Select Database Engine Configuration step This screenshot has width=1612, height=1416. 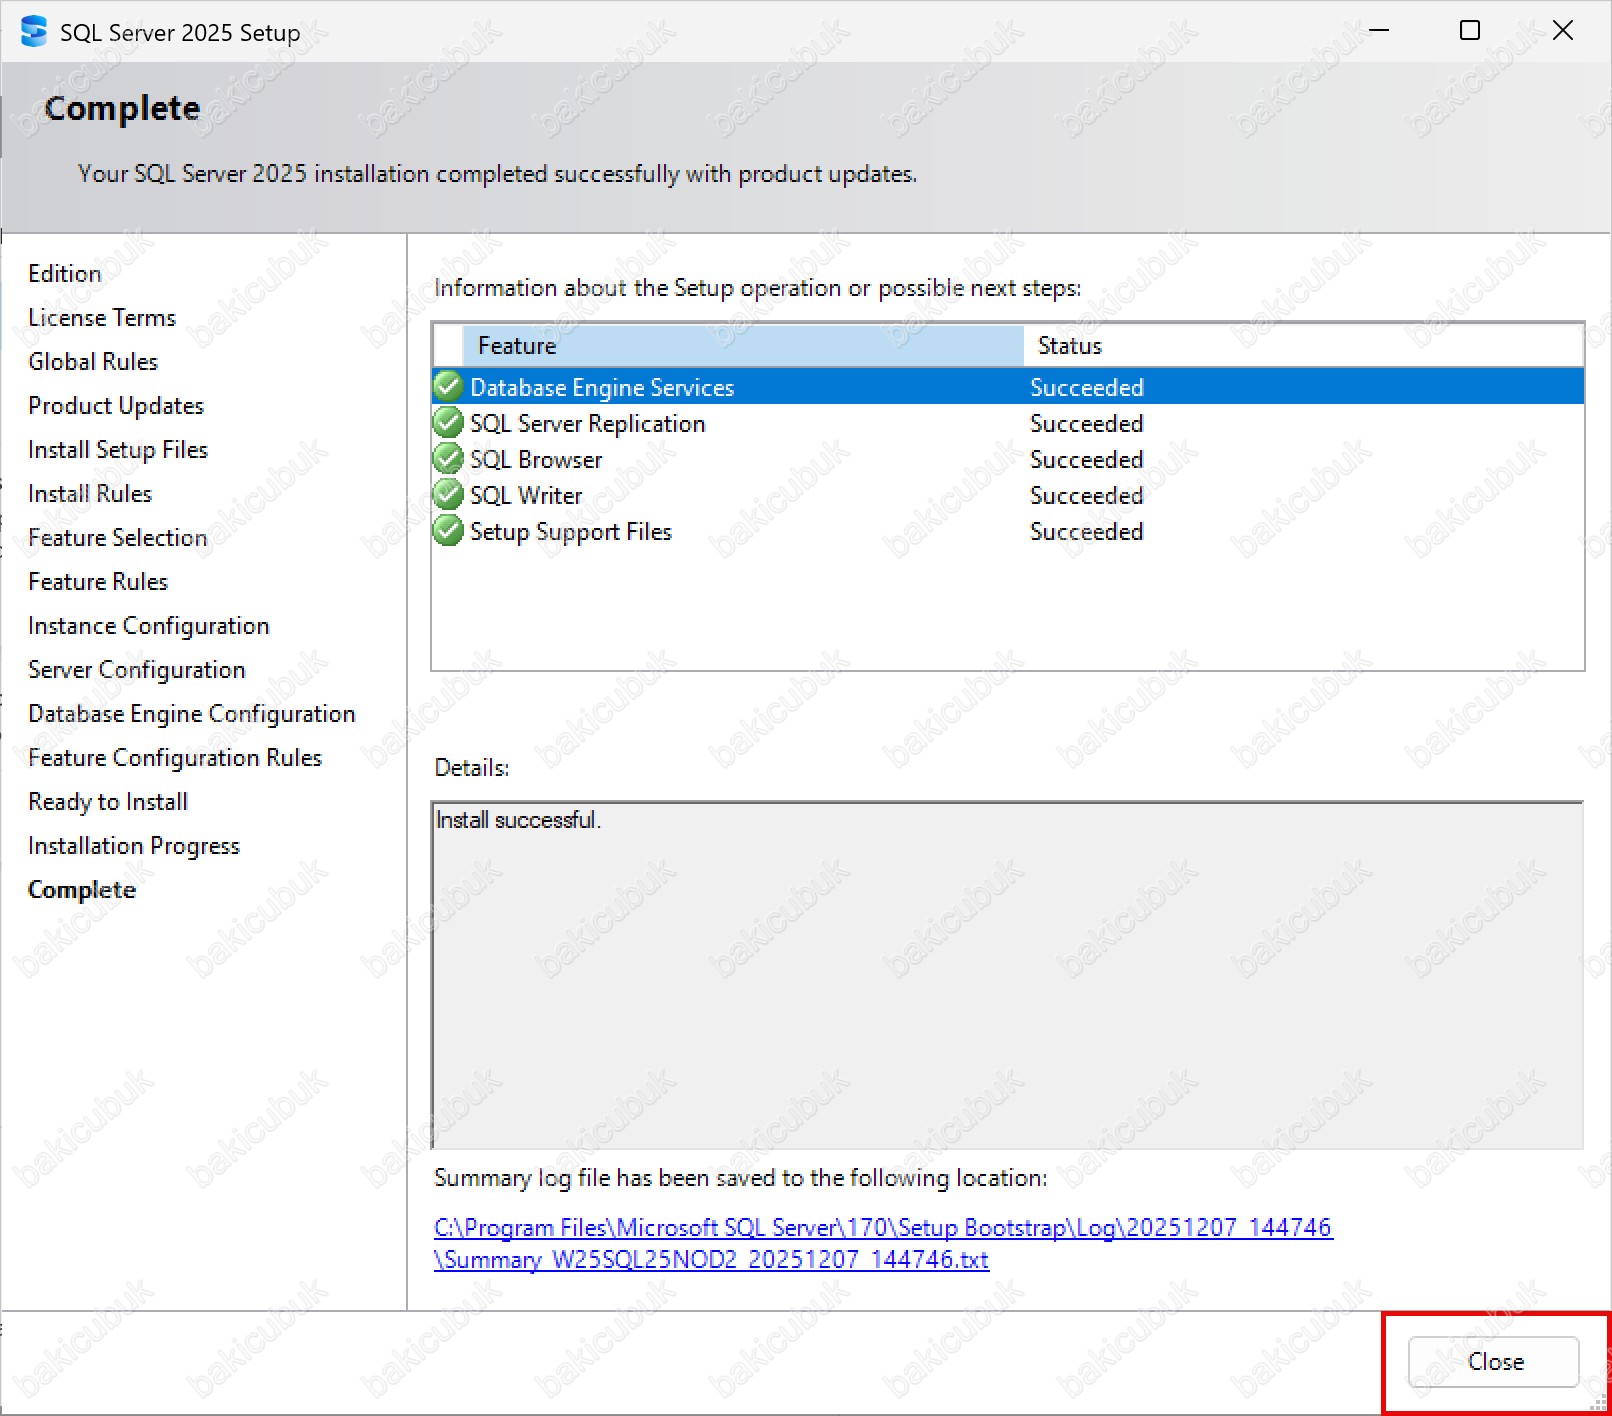[191, 714]
